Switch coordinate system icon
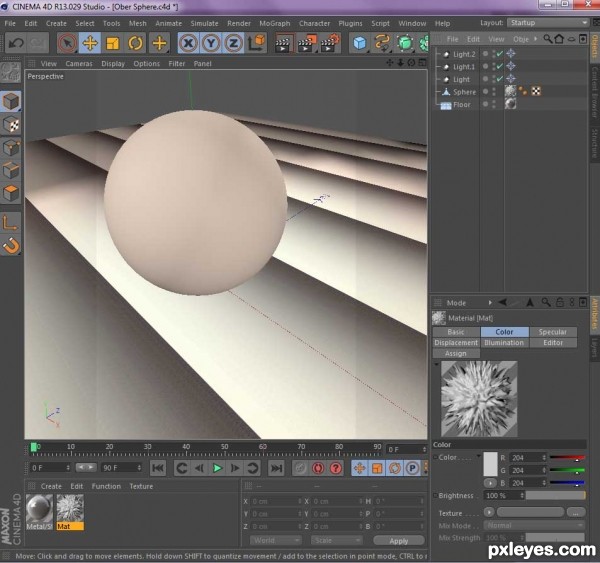The width and height of the screenshot is (600, 563). pyautogui.click(x=256, y=43)
